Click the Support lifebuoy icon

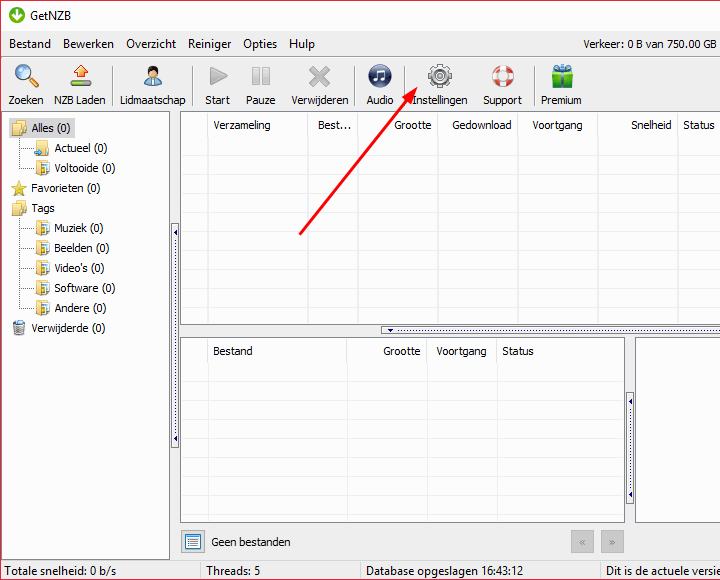503,76
